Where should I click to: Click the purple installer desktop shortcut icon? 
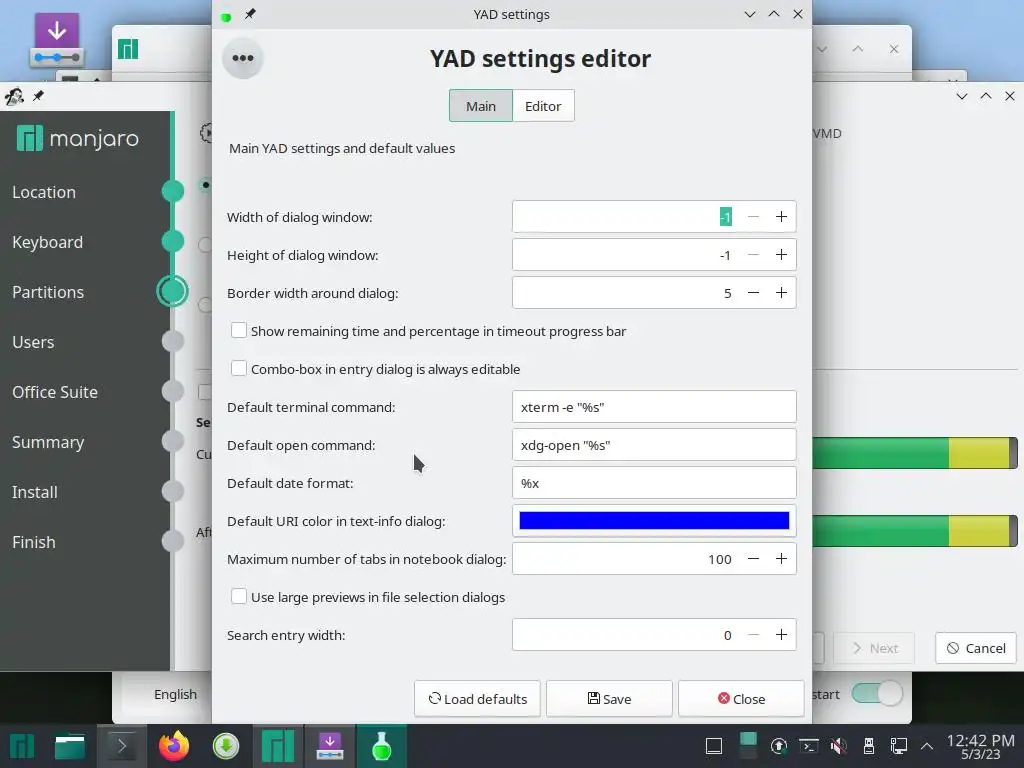point(57,40)
